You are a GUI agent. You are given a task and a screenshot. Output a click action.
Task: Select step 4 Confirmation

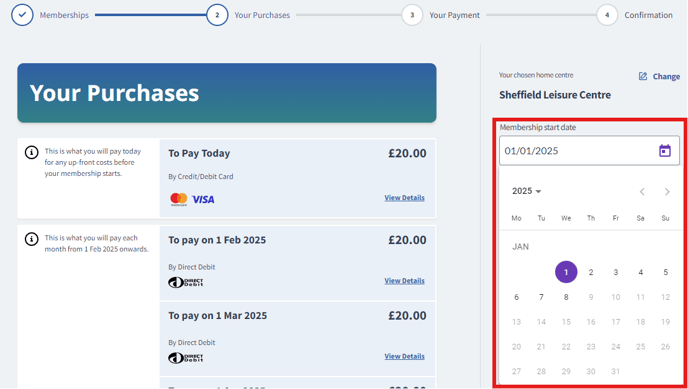[607, 15]
